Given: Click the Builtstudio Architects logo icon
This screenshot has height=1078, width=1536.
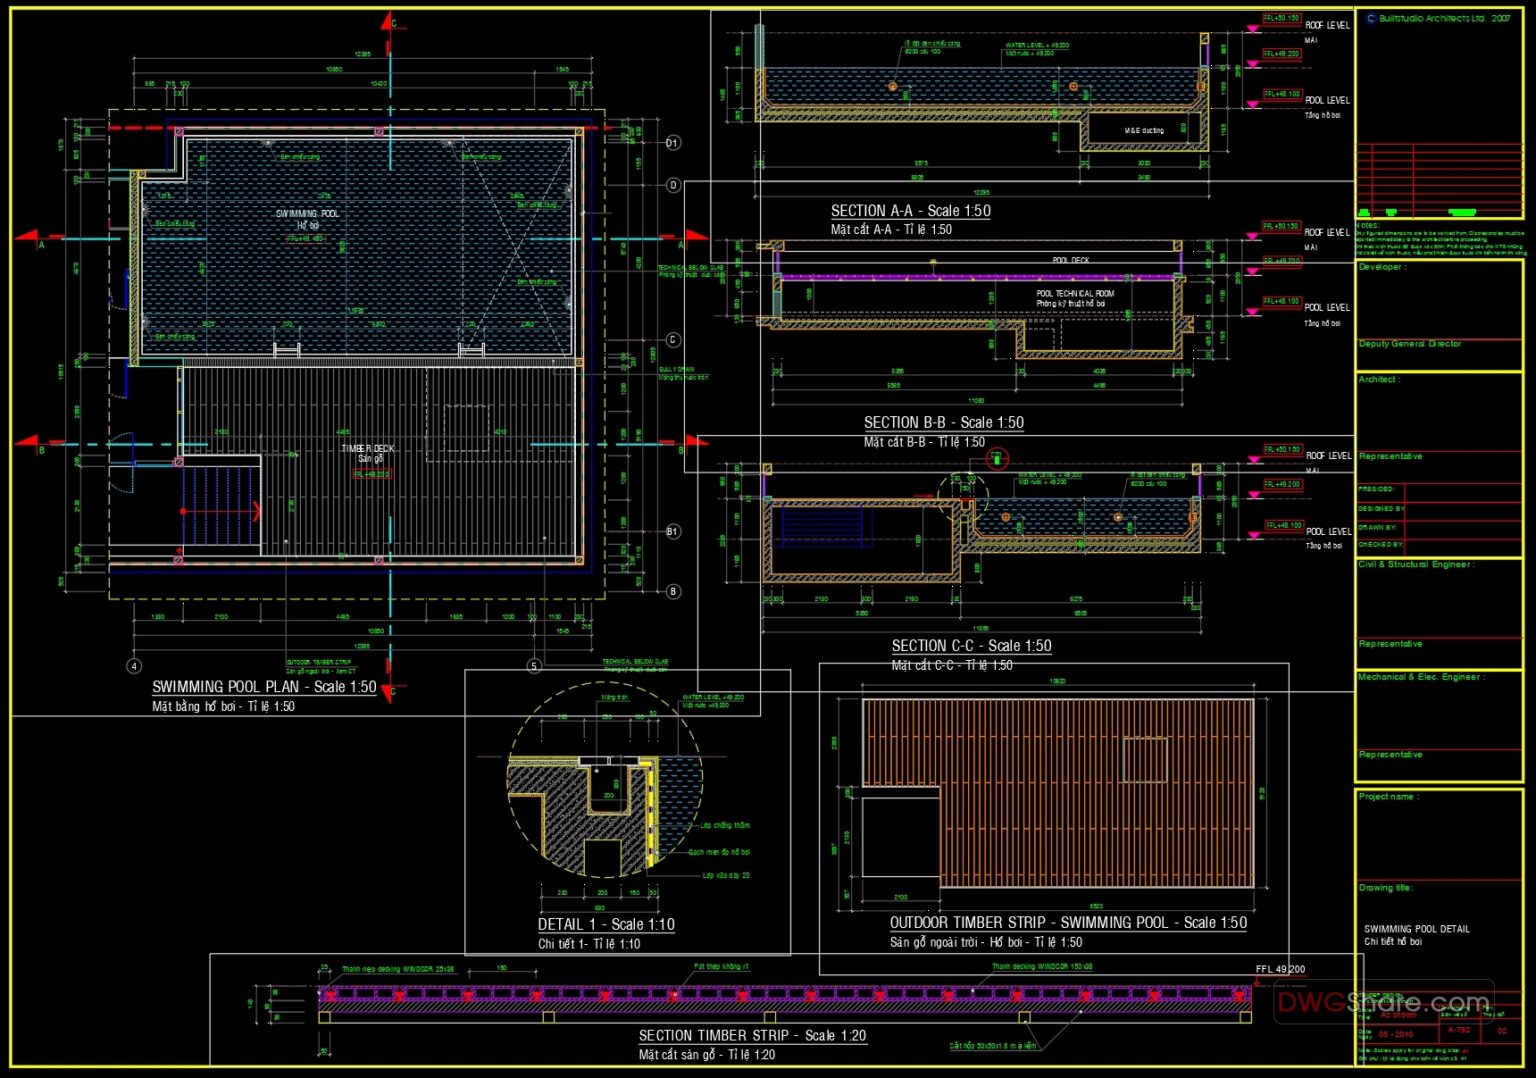Looking at the screenshot, I should pos(1370,17).
